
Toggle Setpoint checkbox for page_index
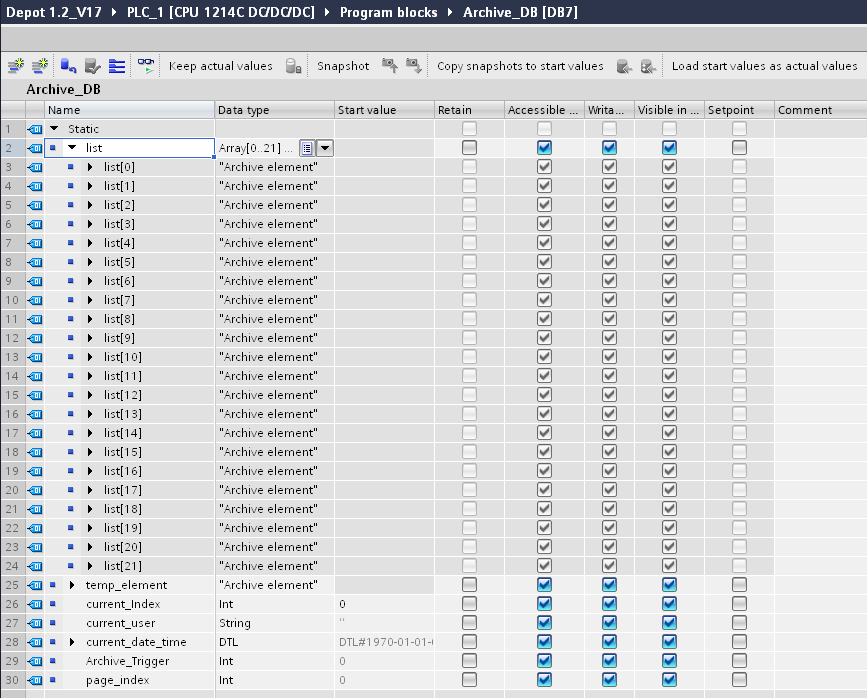pos(739,680)
